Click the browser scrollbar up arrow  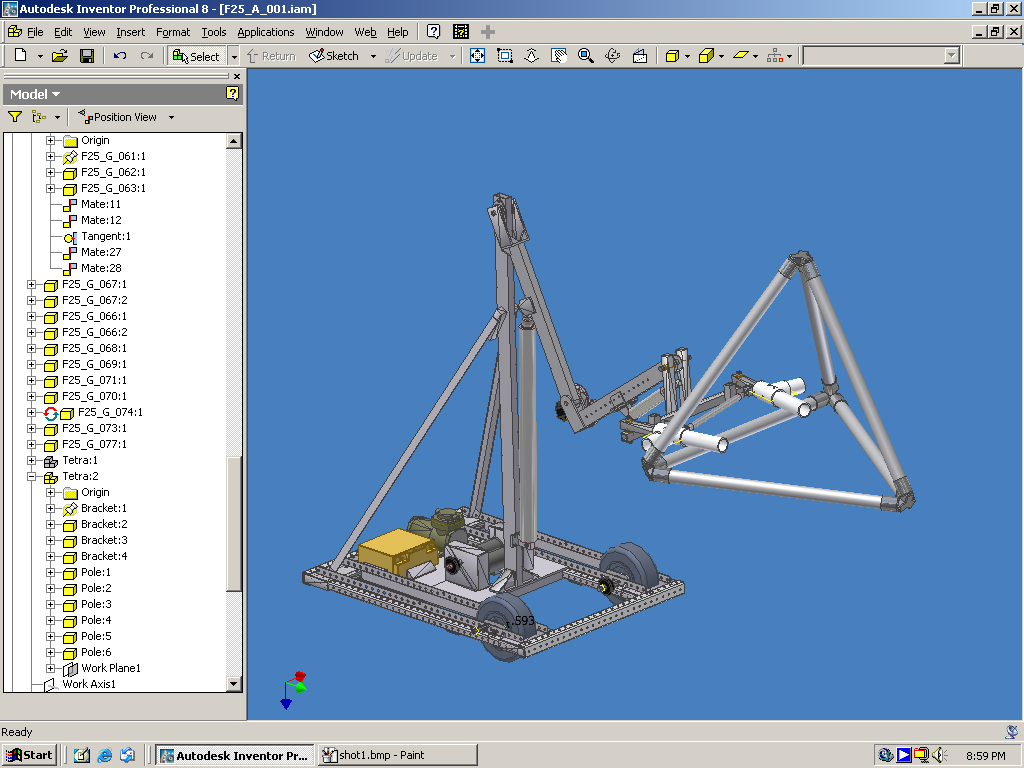234,140
